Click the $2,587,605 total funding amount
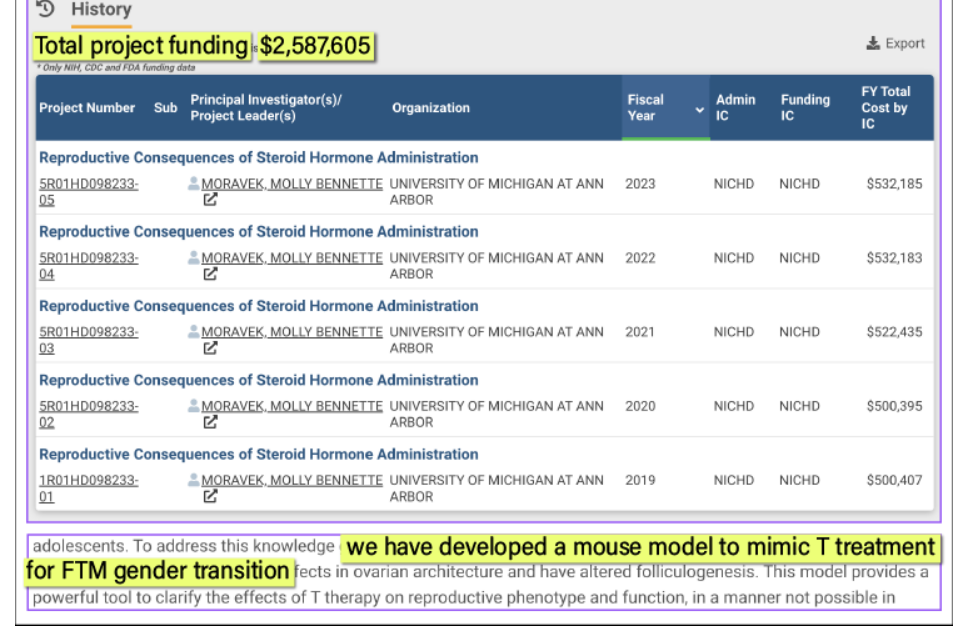Viewport: 966px width, 629px height. [315, 46]
